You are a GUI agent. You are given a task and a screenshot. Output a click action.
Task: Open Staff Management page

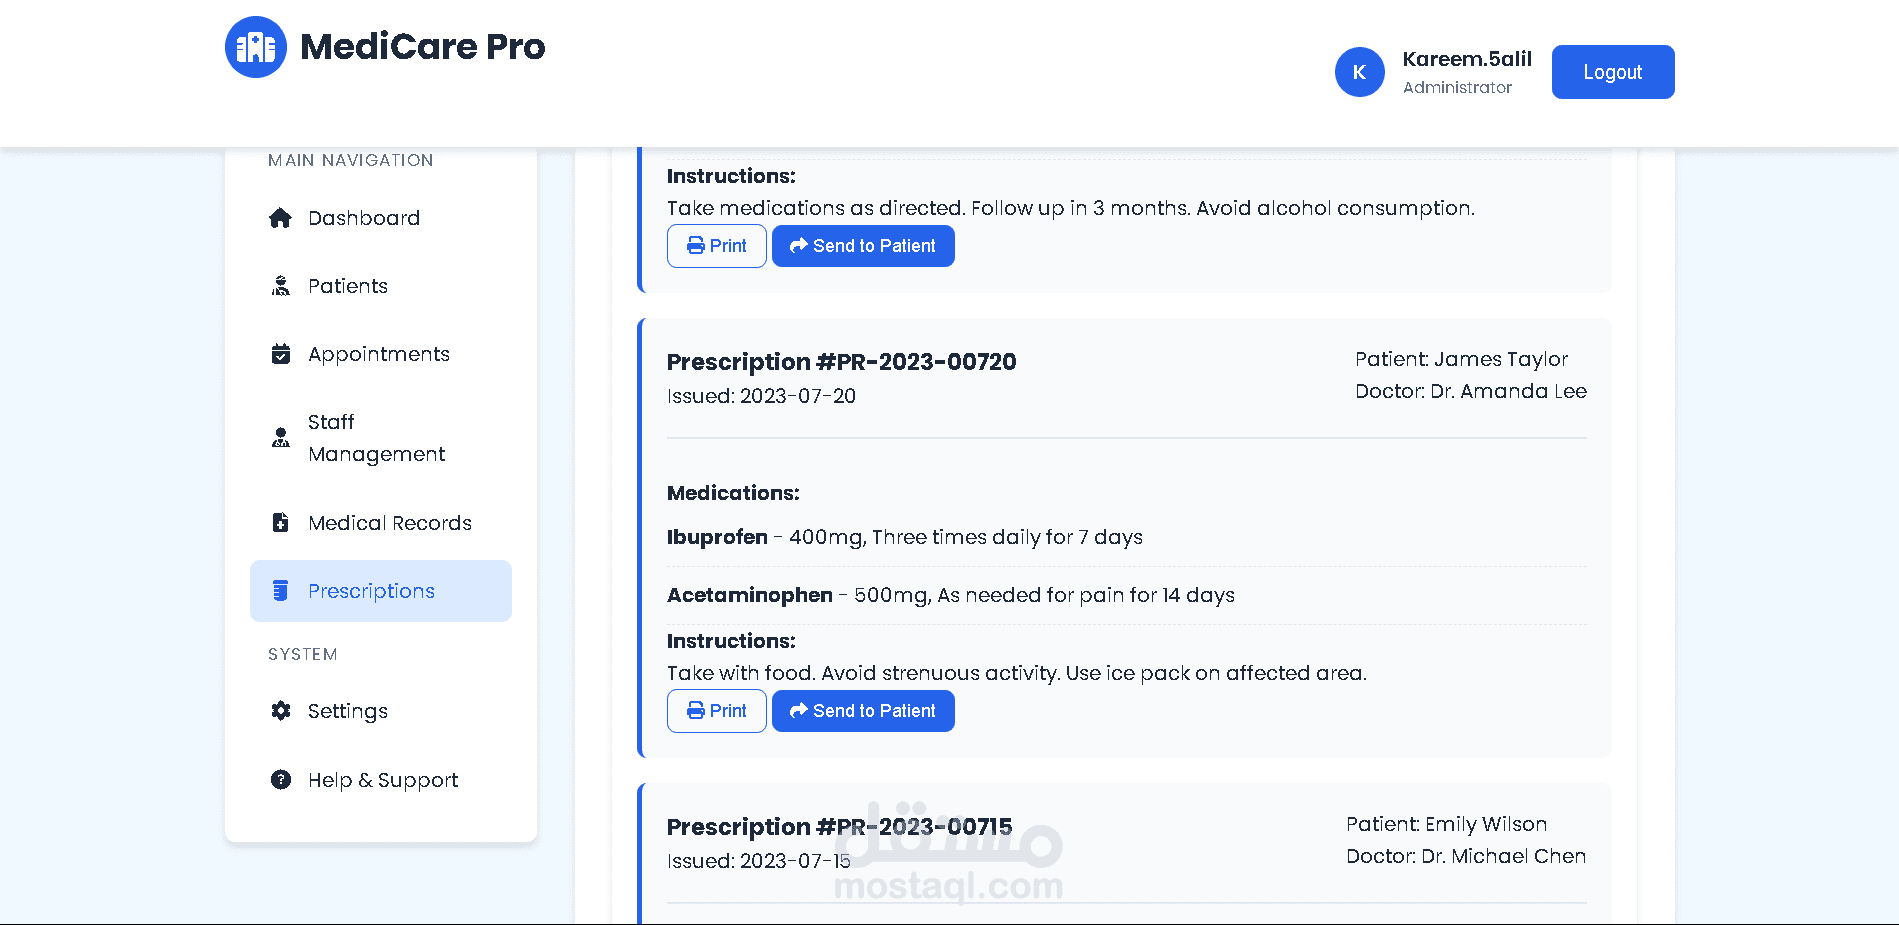coord(376,438)
